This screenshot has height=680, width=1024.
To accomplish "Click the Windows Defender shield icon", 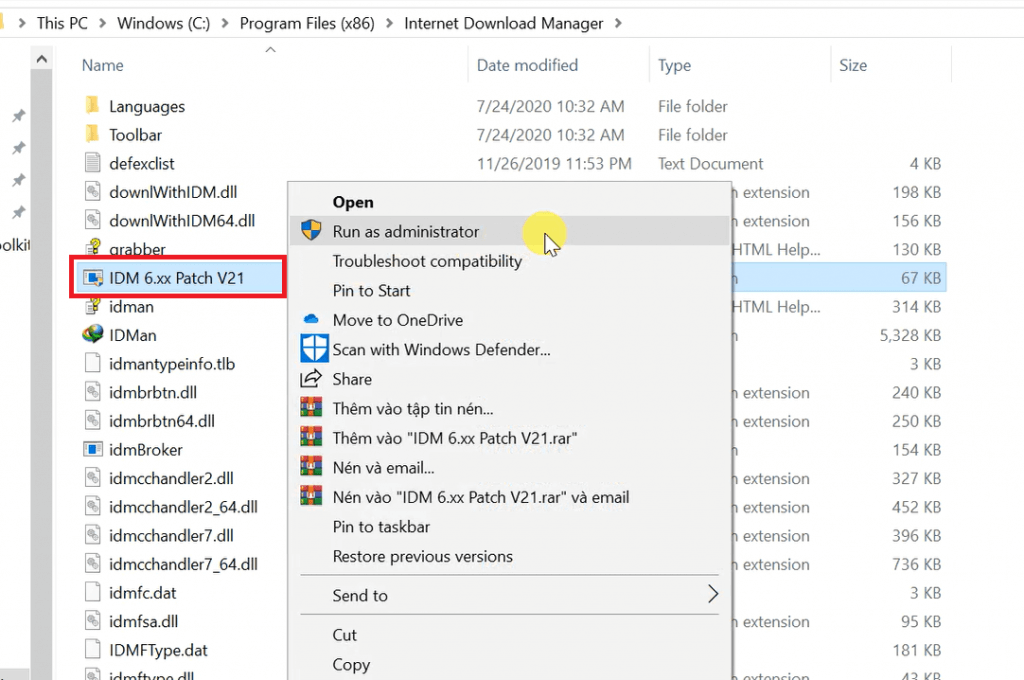I will pos(315,349).
